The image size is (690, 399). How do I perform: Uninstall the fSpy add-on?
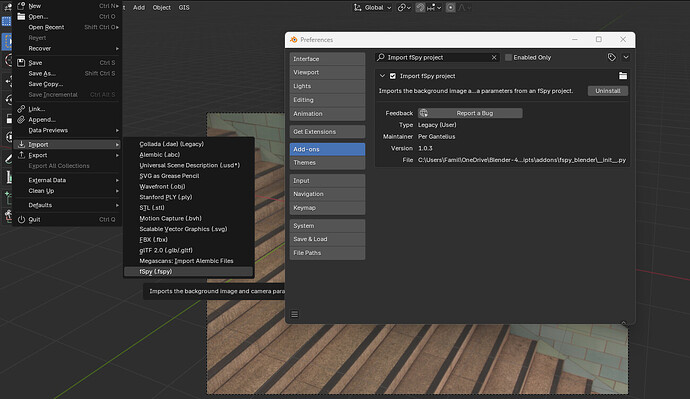[x=608, y=91]
